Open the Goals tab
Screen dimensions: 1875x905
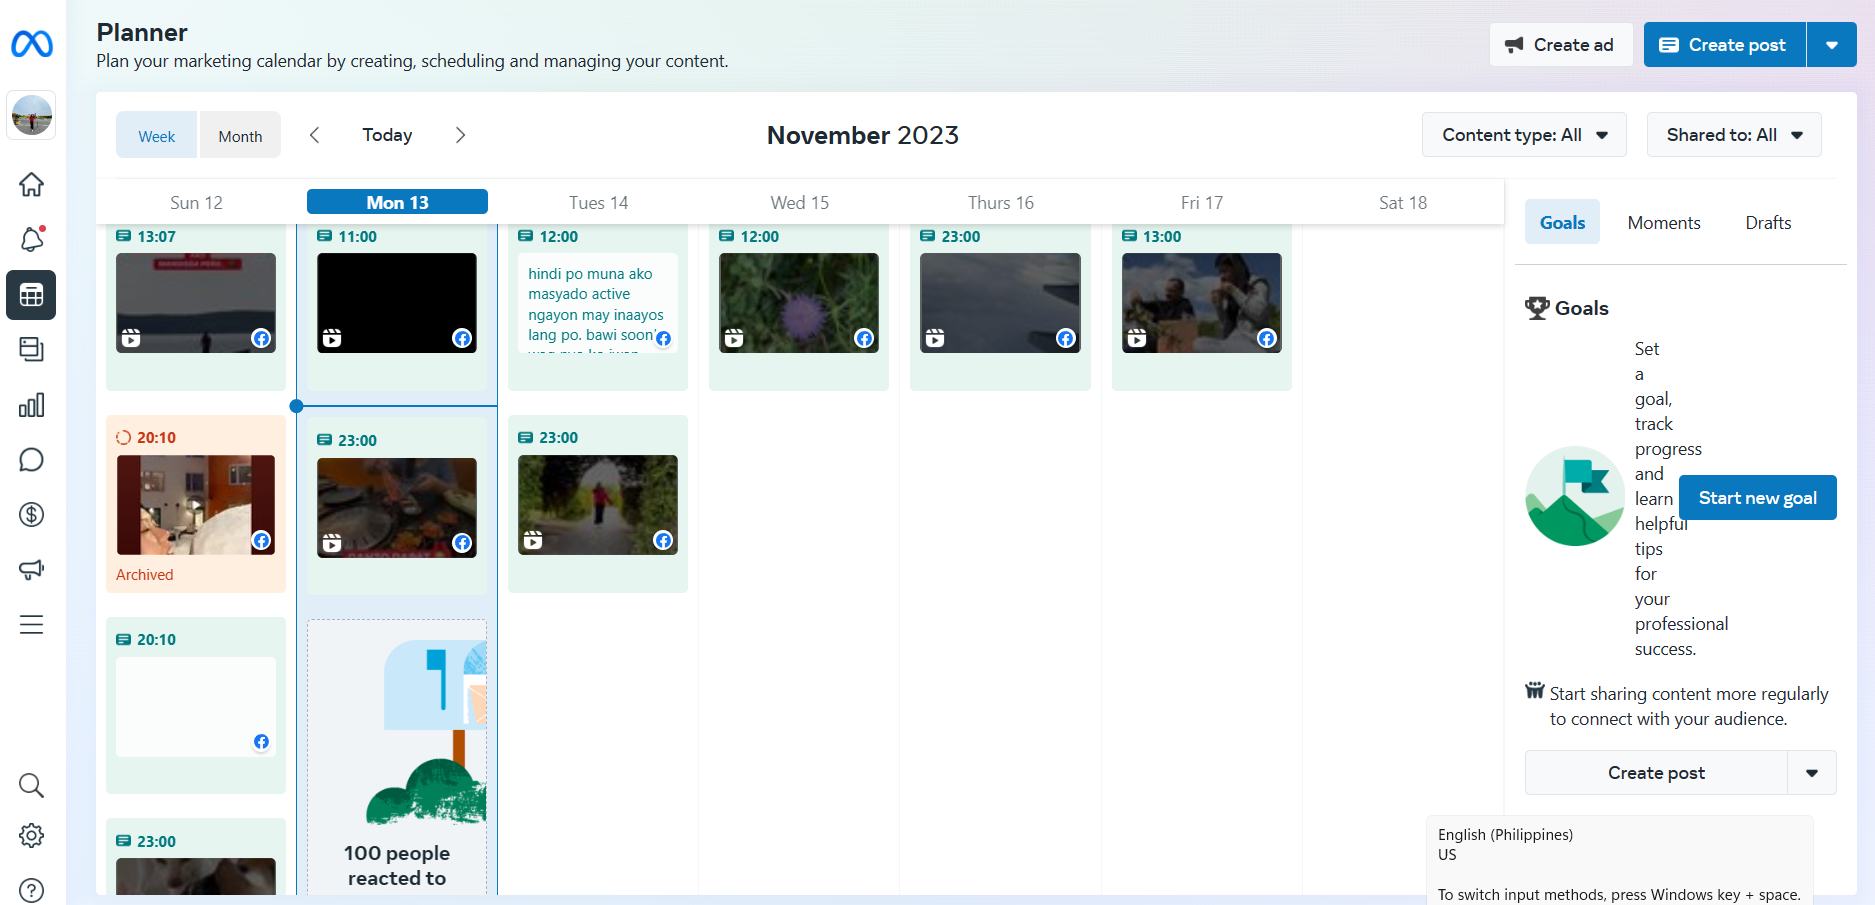1562,222
